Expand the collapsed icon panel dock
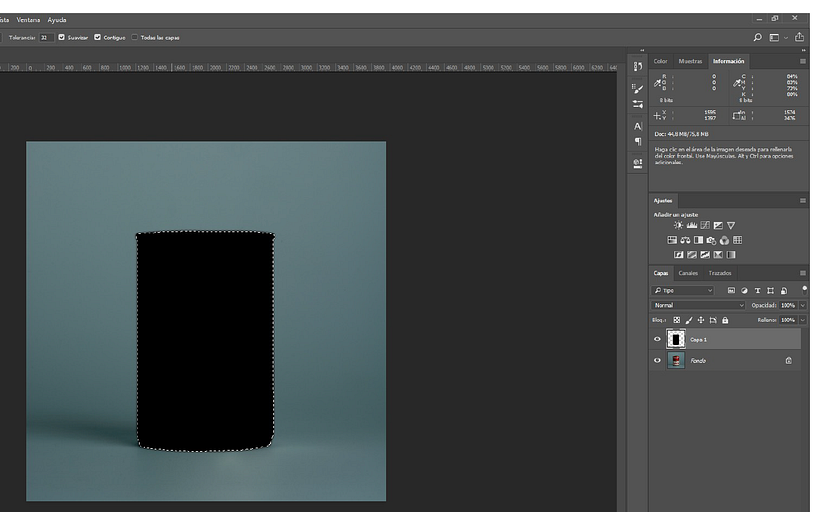Screen dimensions: 820x512 642,50
